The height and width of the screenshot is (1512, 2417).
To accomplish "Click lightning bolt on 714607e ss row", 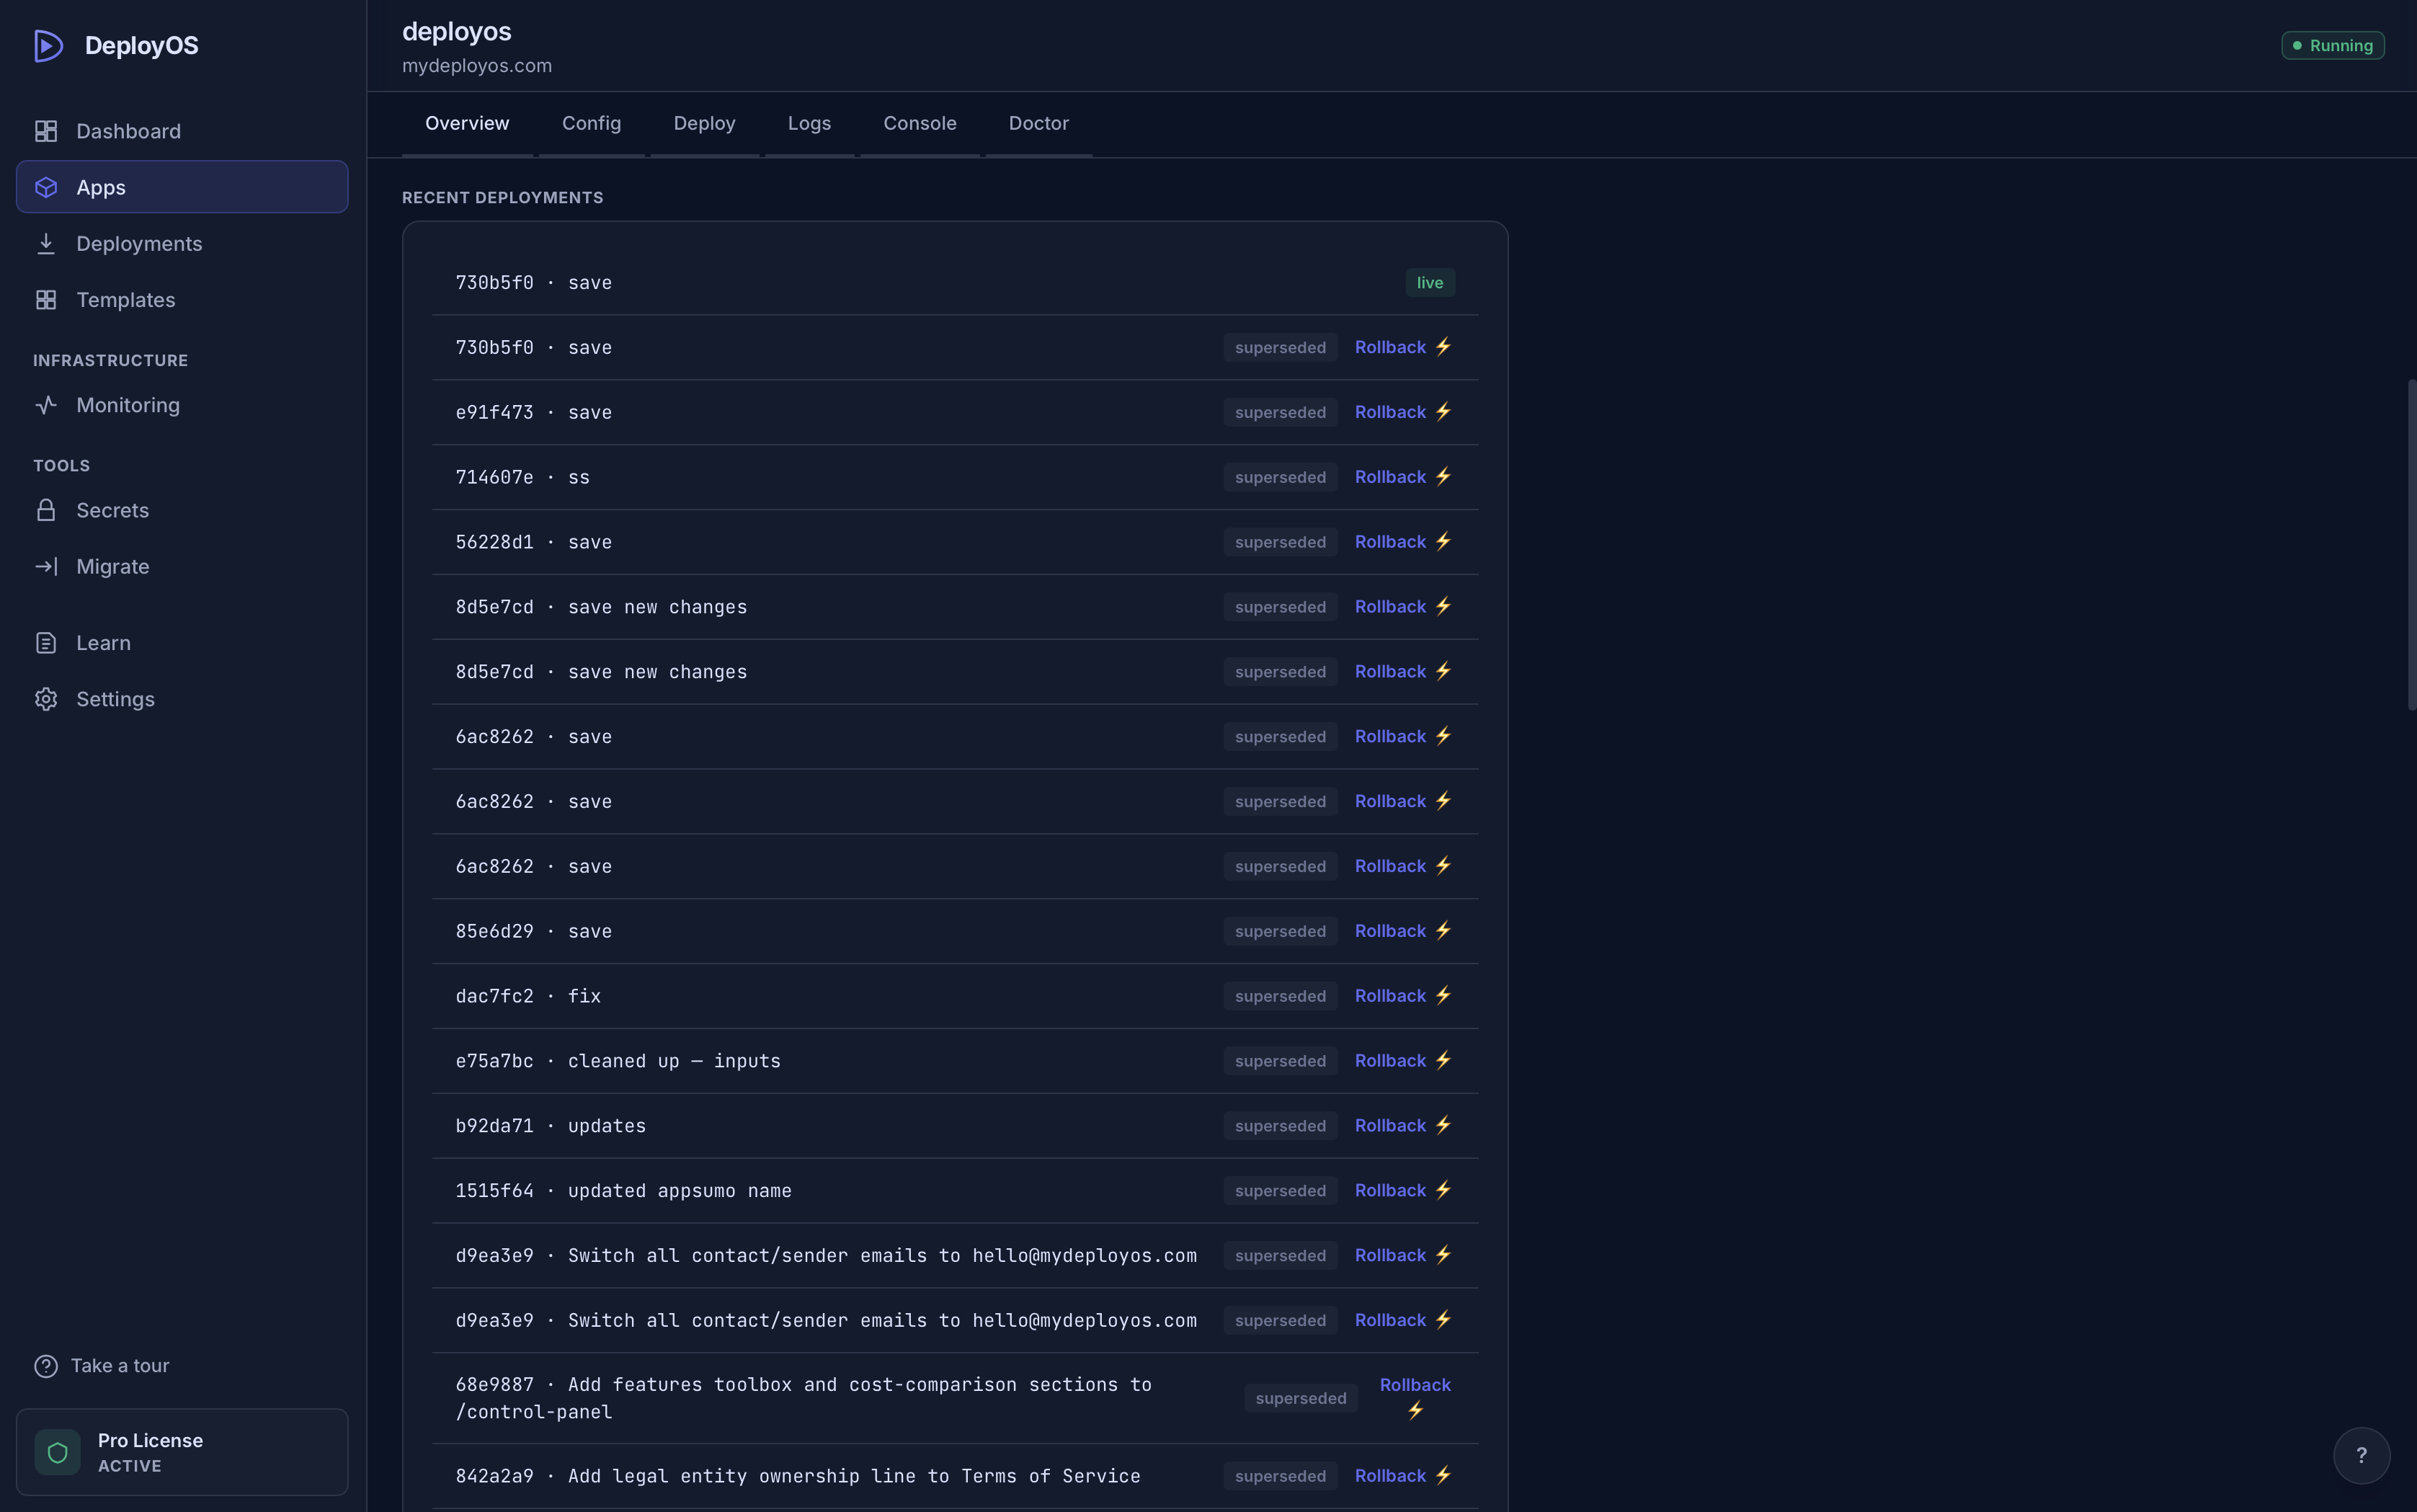I will [x=1443, y=477].
